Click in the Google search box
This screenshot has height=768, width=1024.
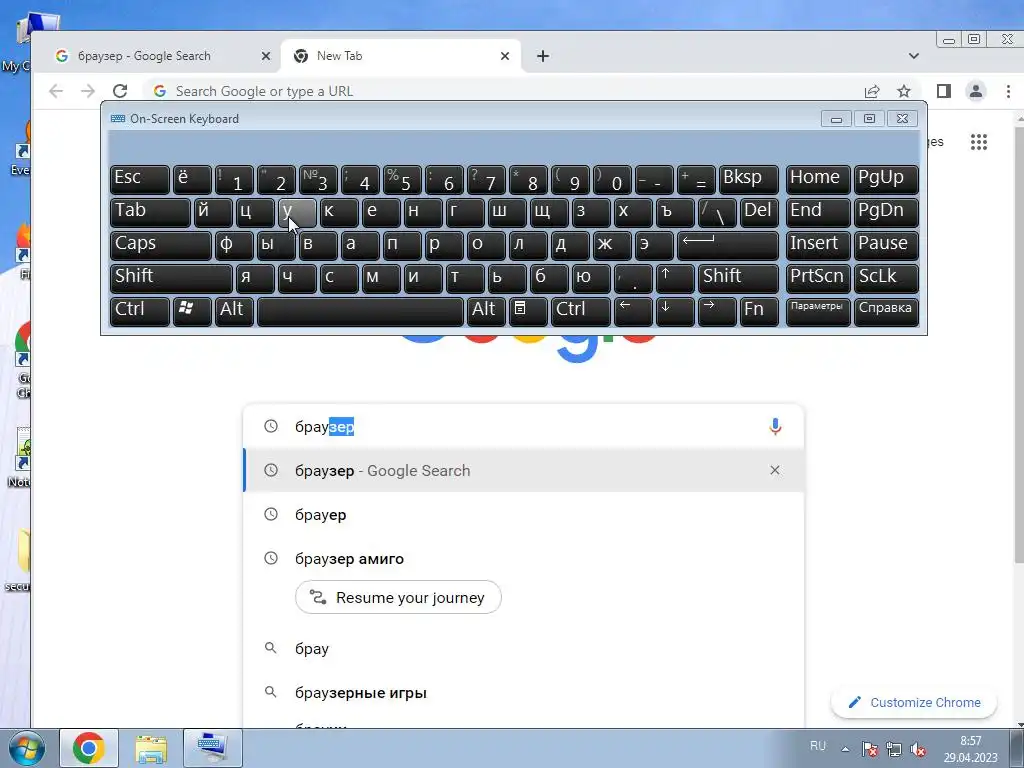[523, 426]
